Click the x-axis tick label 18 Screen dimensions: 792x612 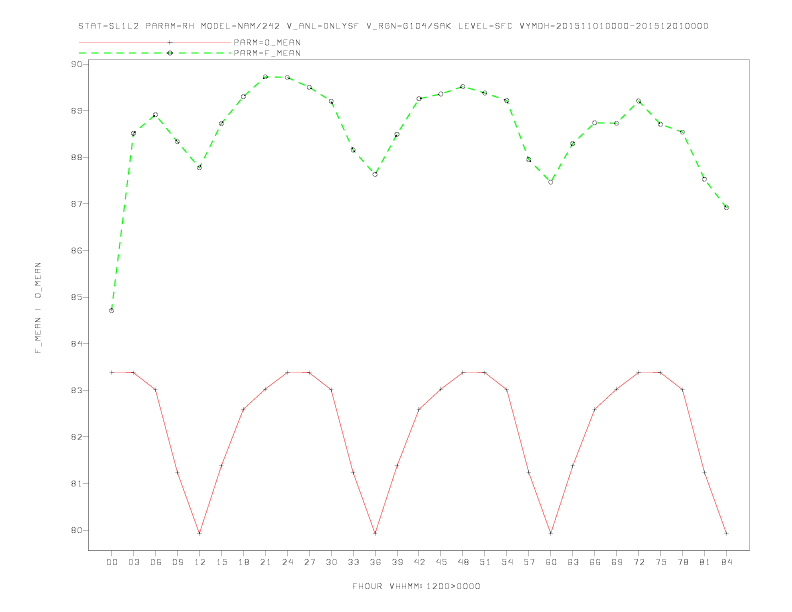pos(243,562)
